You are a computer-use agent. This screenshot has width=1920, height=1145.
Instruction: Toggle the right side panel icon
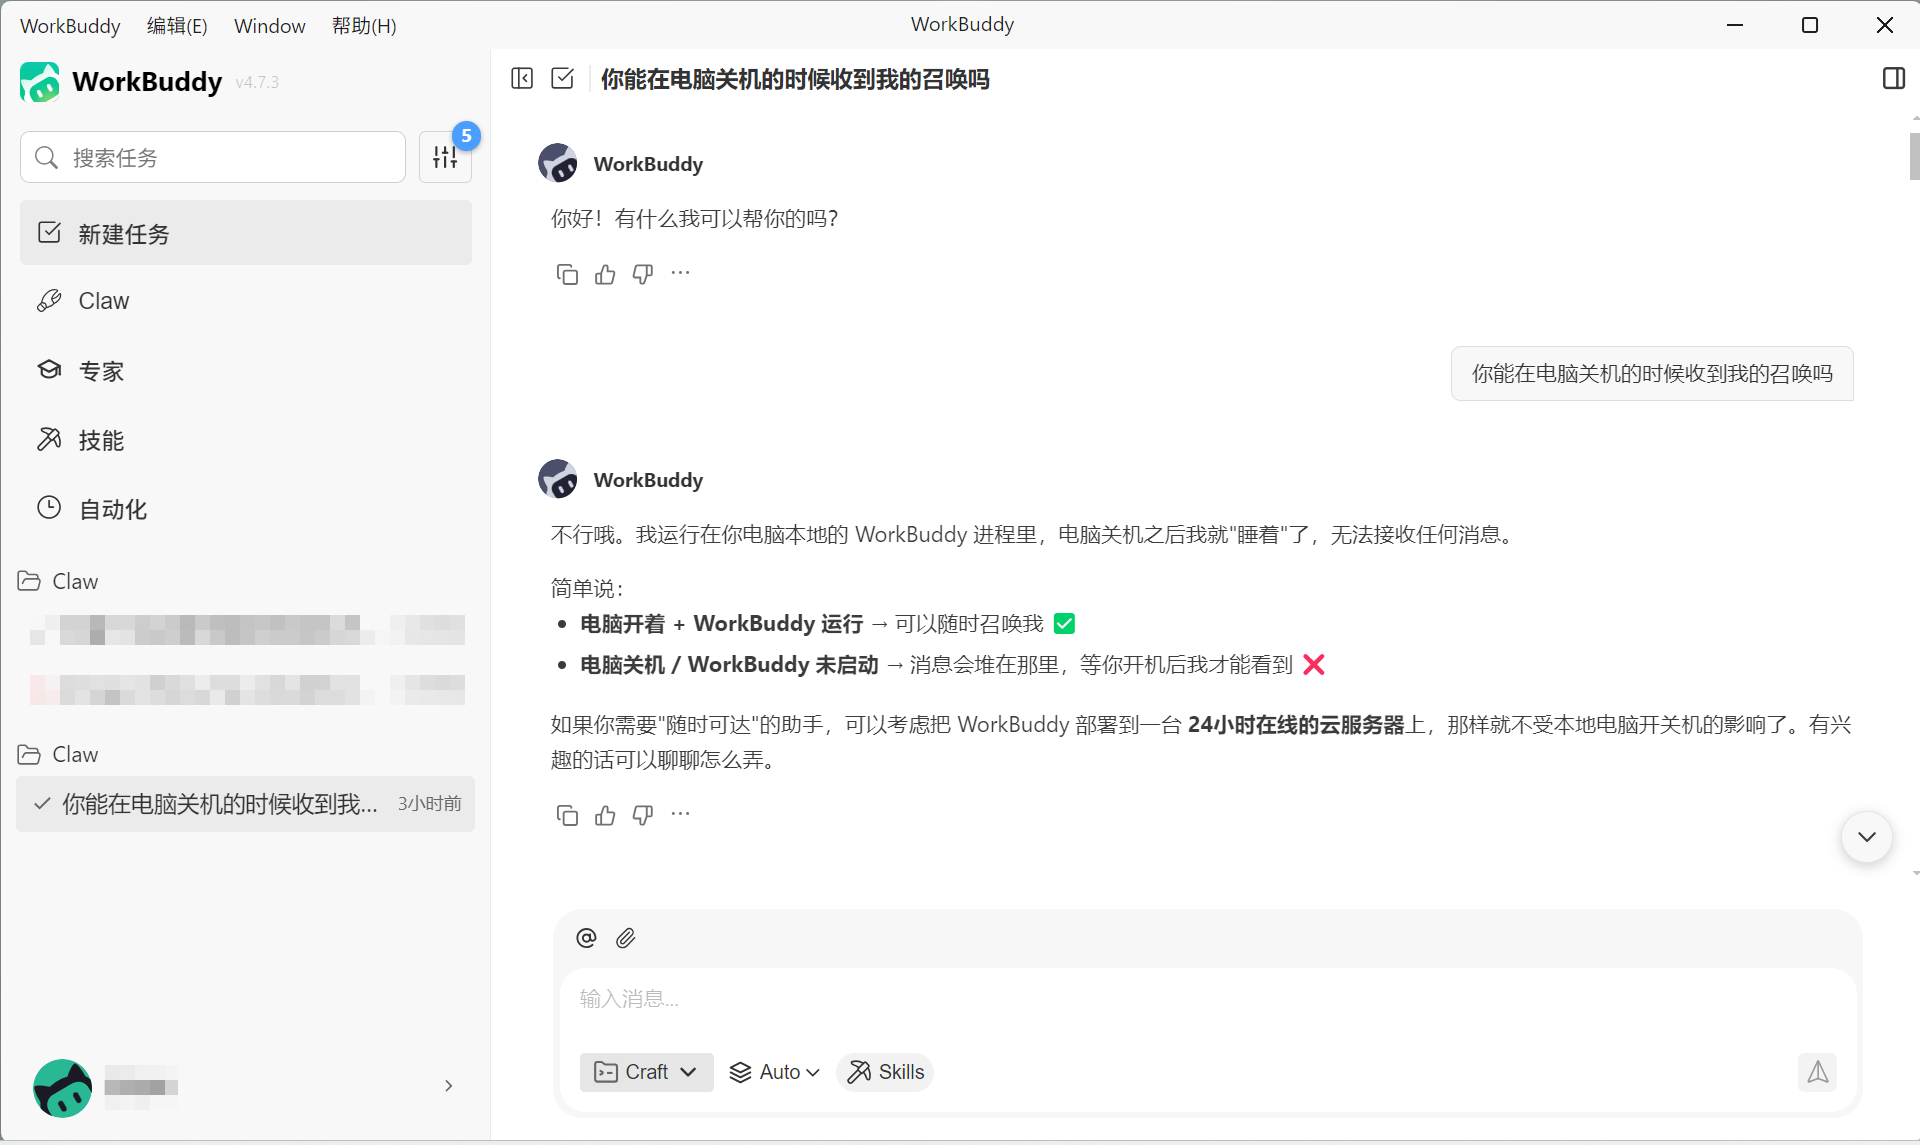tap(1893, 78)
